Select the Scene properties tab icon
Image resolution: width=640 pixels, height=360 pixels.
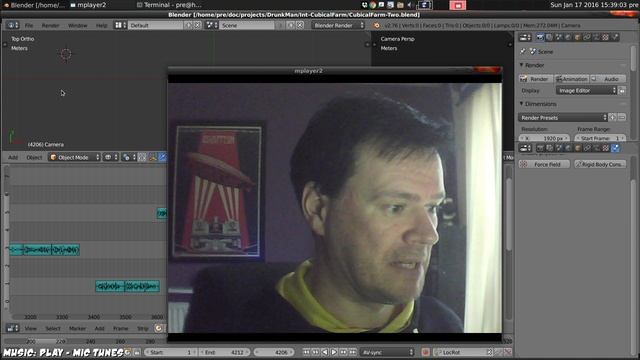(559, 38)
